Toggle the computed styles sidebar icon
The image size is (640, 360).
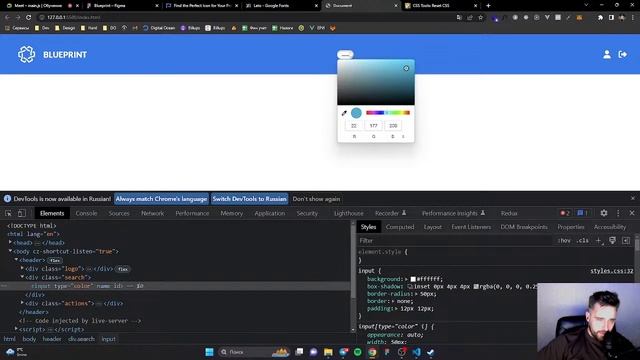[x=626, y=240]
